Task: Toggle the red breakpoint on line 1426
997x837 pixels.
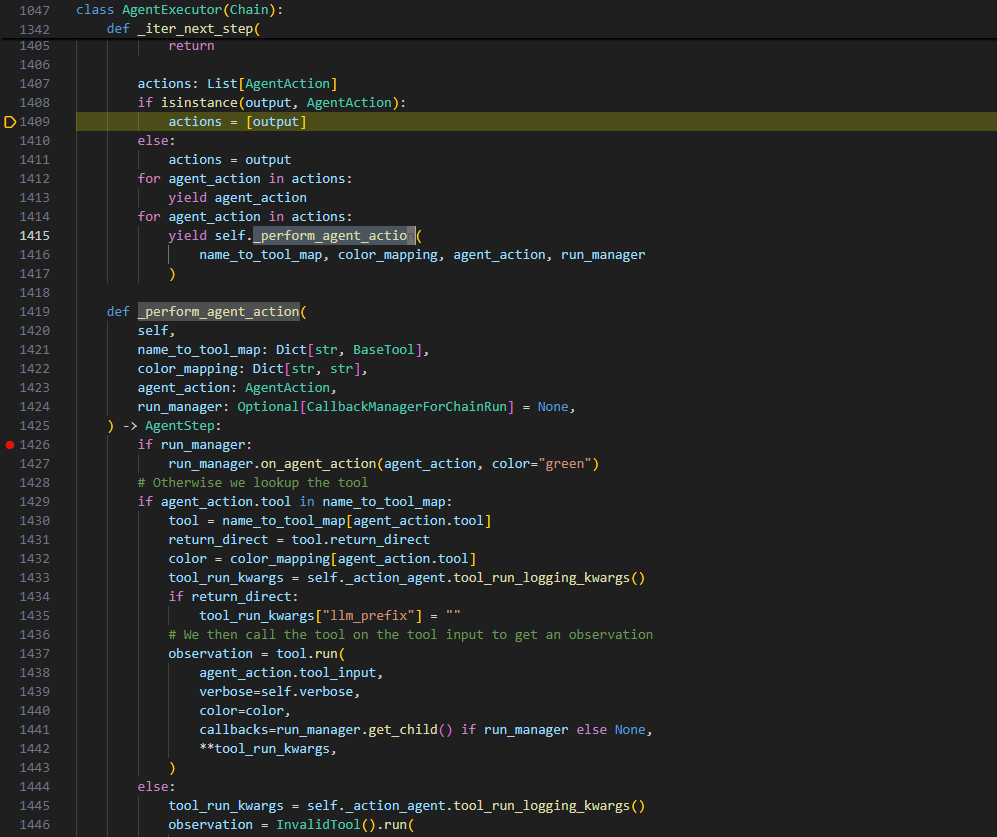Action: pyautogui.click(x=10, y=445)
